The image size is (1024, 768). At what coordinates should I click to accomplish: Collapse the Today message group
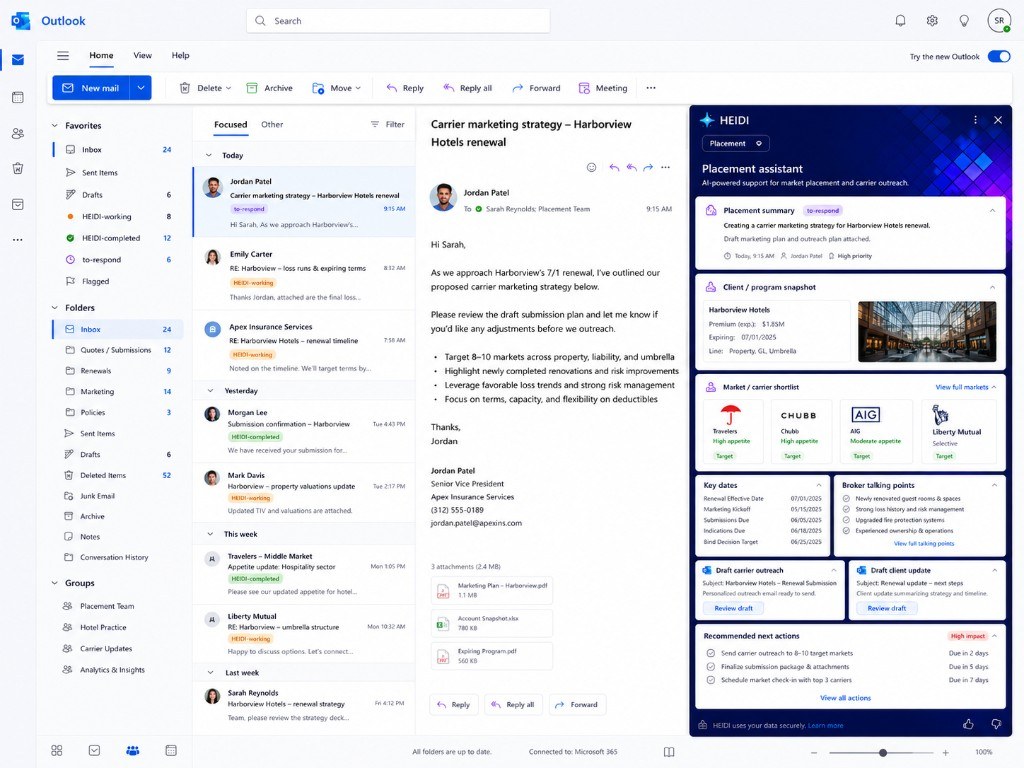209,155
